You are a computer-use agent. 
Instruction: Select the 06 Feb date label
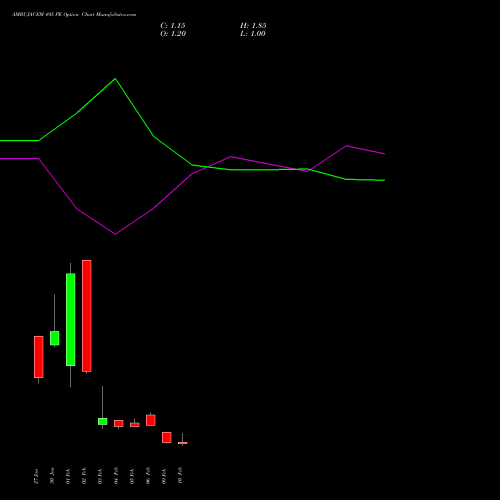148,476
